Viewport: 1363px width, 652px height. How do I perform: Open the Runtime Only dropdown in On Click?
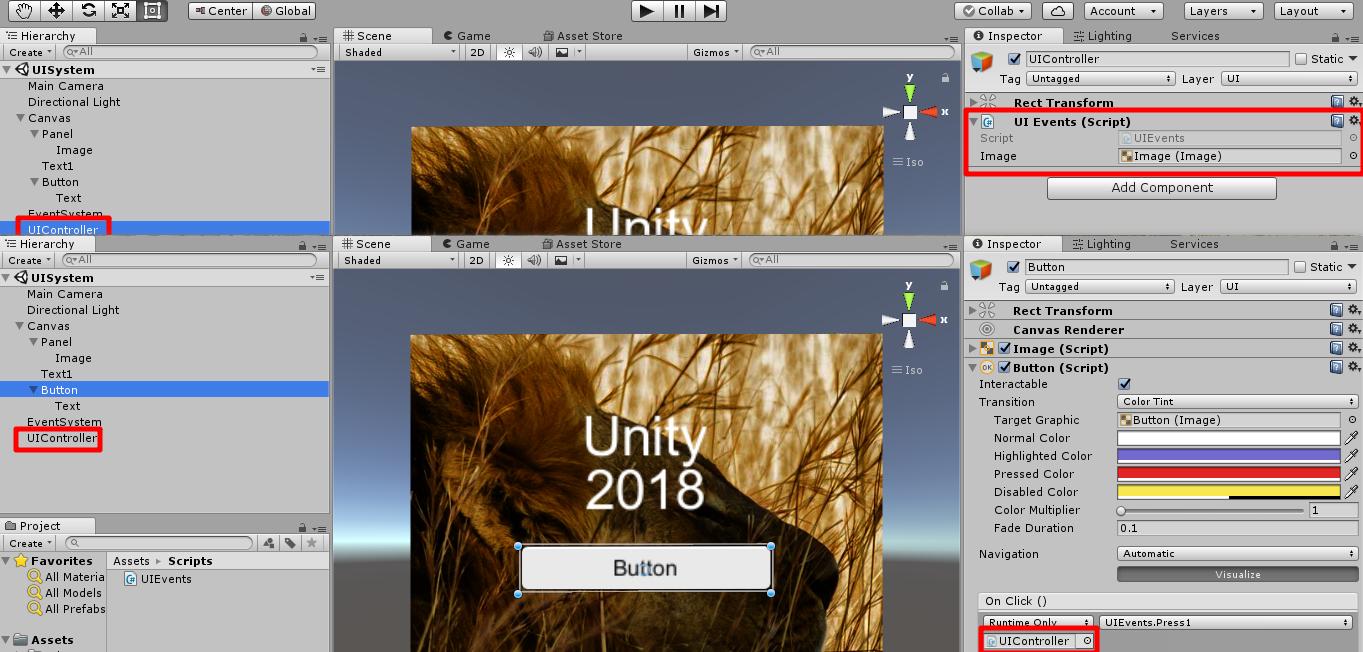click(x=1038, y=622)
